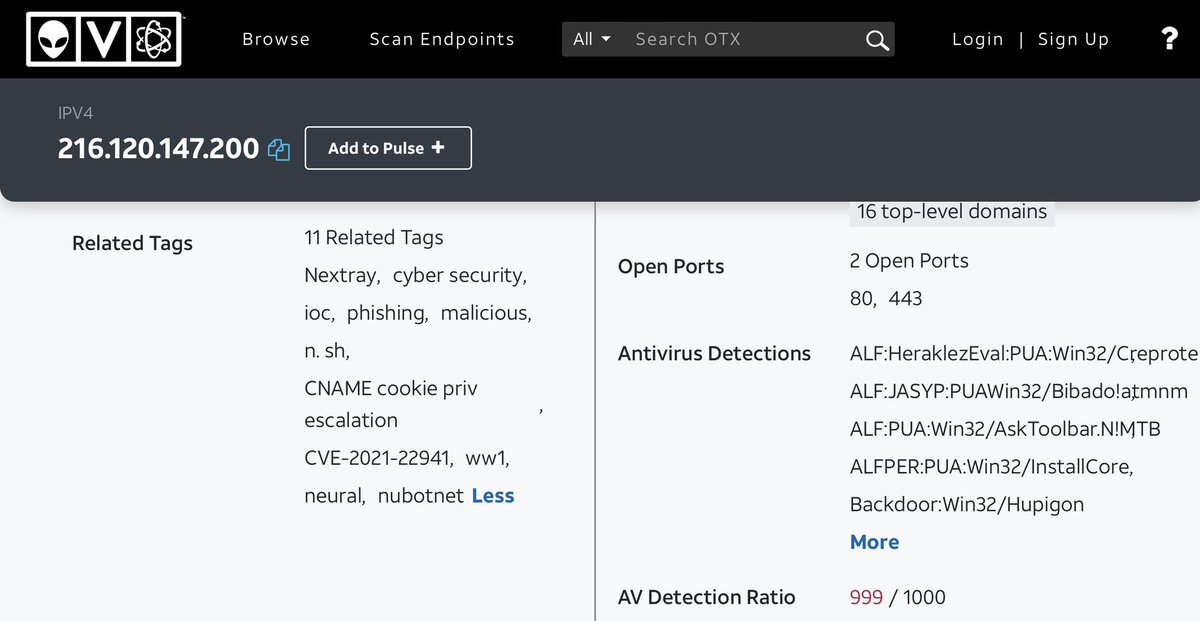The height and width of the screenshot is (621, 1200).
Task: Open the cyber security tag
Action: coord(457,275)
